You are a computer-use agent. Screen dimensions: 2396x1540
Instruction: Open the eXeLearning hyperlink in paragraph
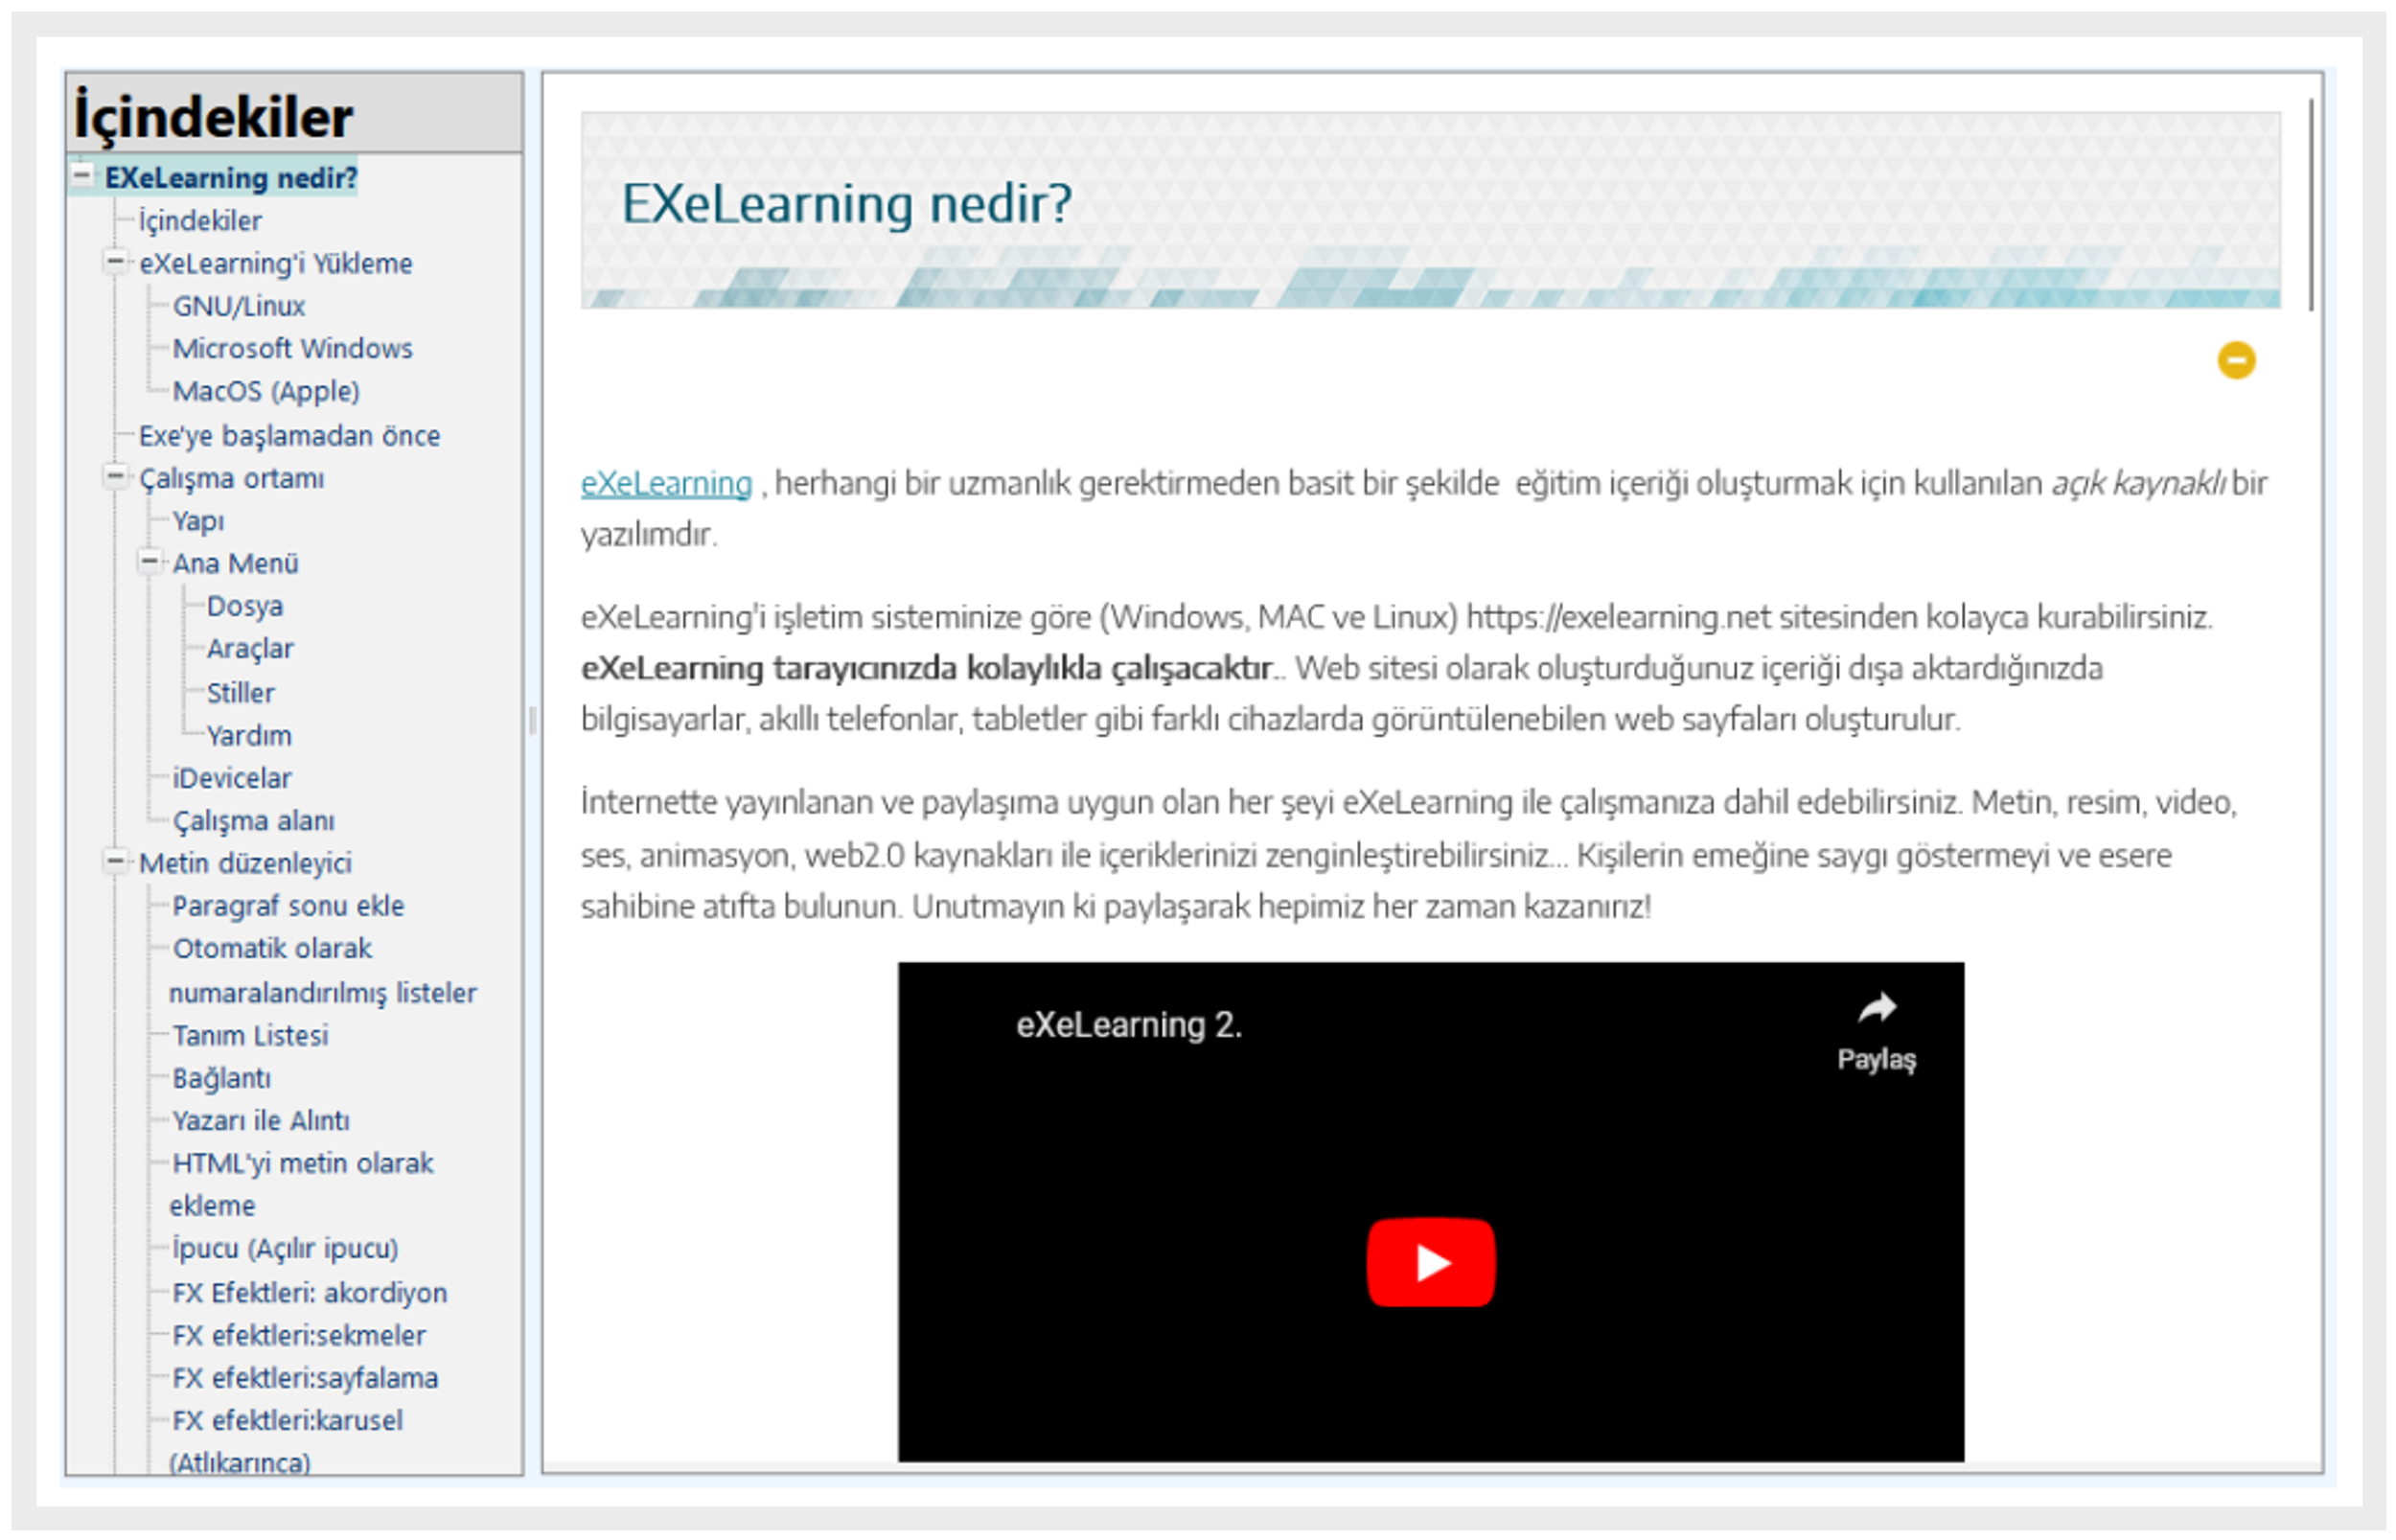pos(666,483)
